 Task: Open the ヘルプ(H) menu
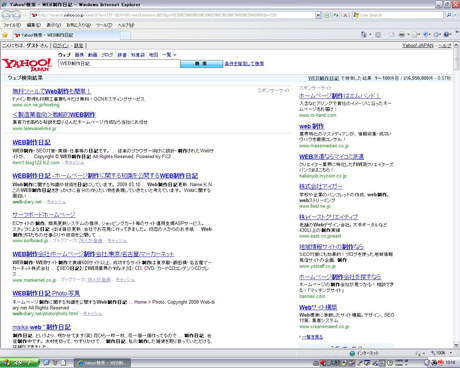tap(126, 25)
